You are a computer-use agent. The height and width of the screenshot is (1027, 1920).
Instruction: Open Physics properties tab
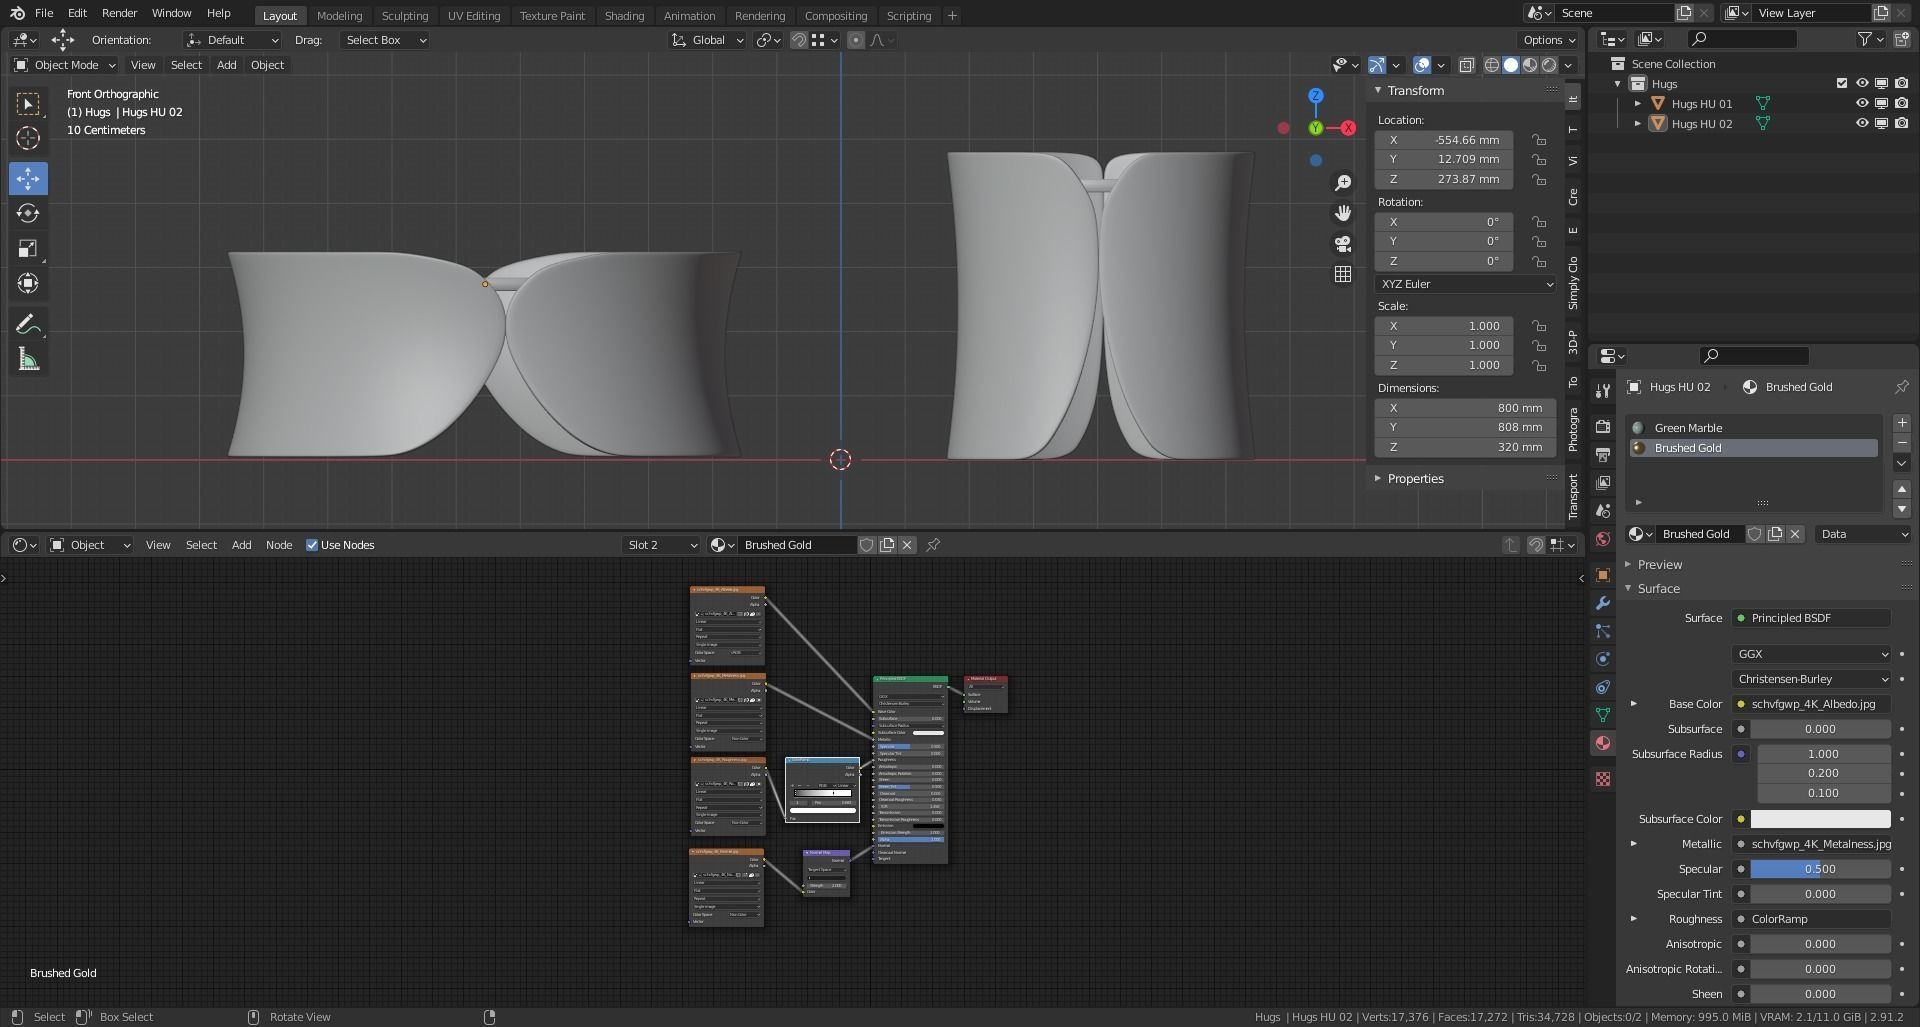pyautogui.click(x=1603, y=659)
